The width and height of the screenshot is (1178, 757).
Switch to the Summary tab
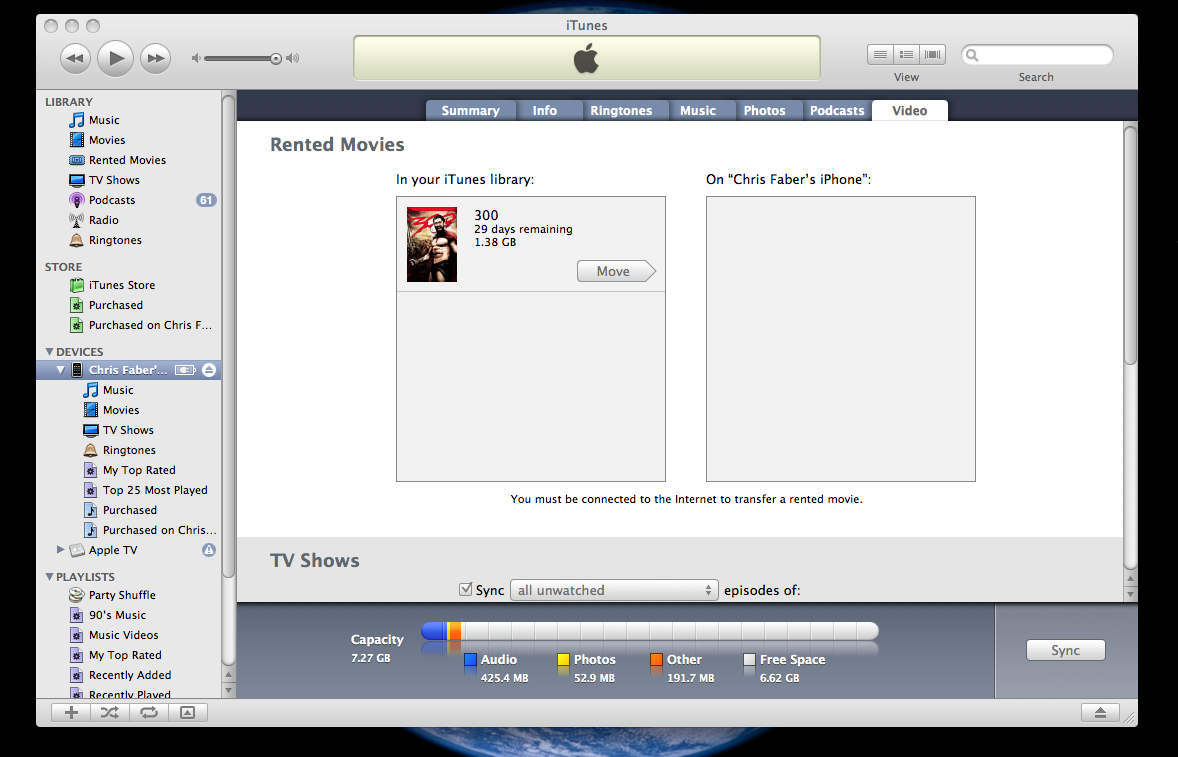pyautogui.click(x=470, y=110)
